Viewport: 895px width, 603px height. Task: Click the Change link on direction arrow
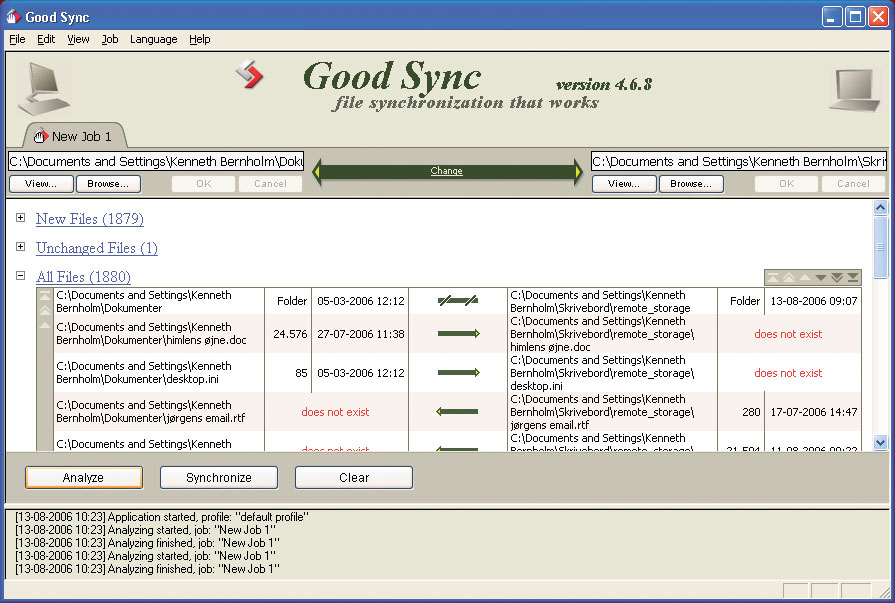tap(446, 171)
